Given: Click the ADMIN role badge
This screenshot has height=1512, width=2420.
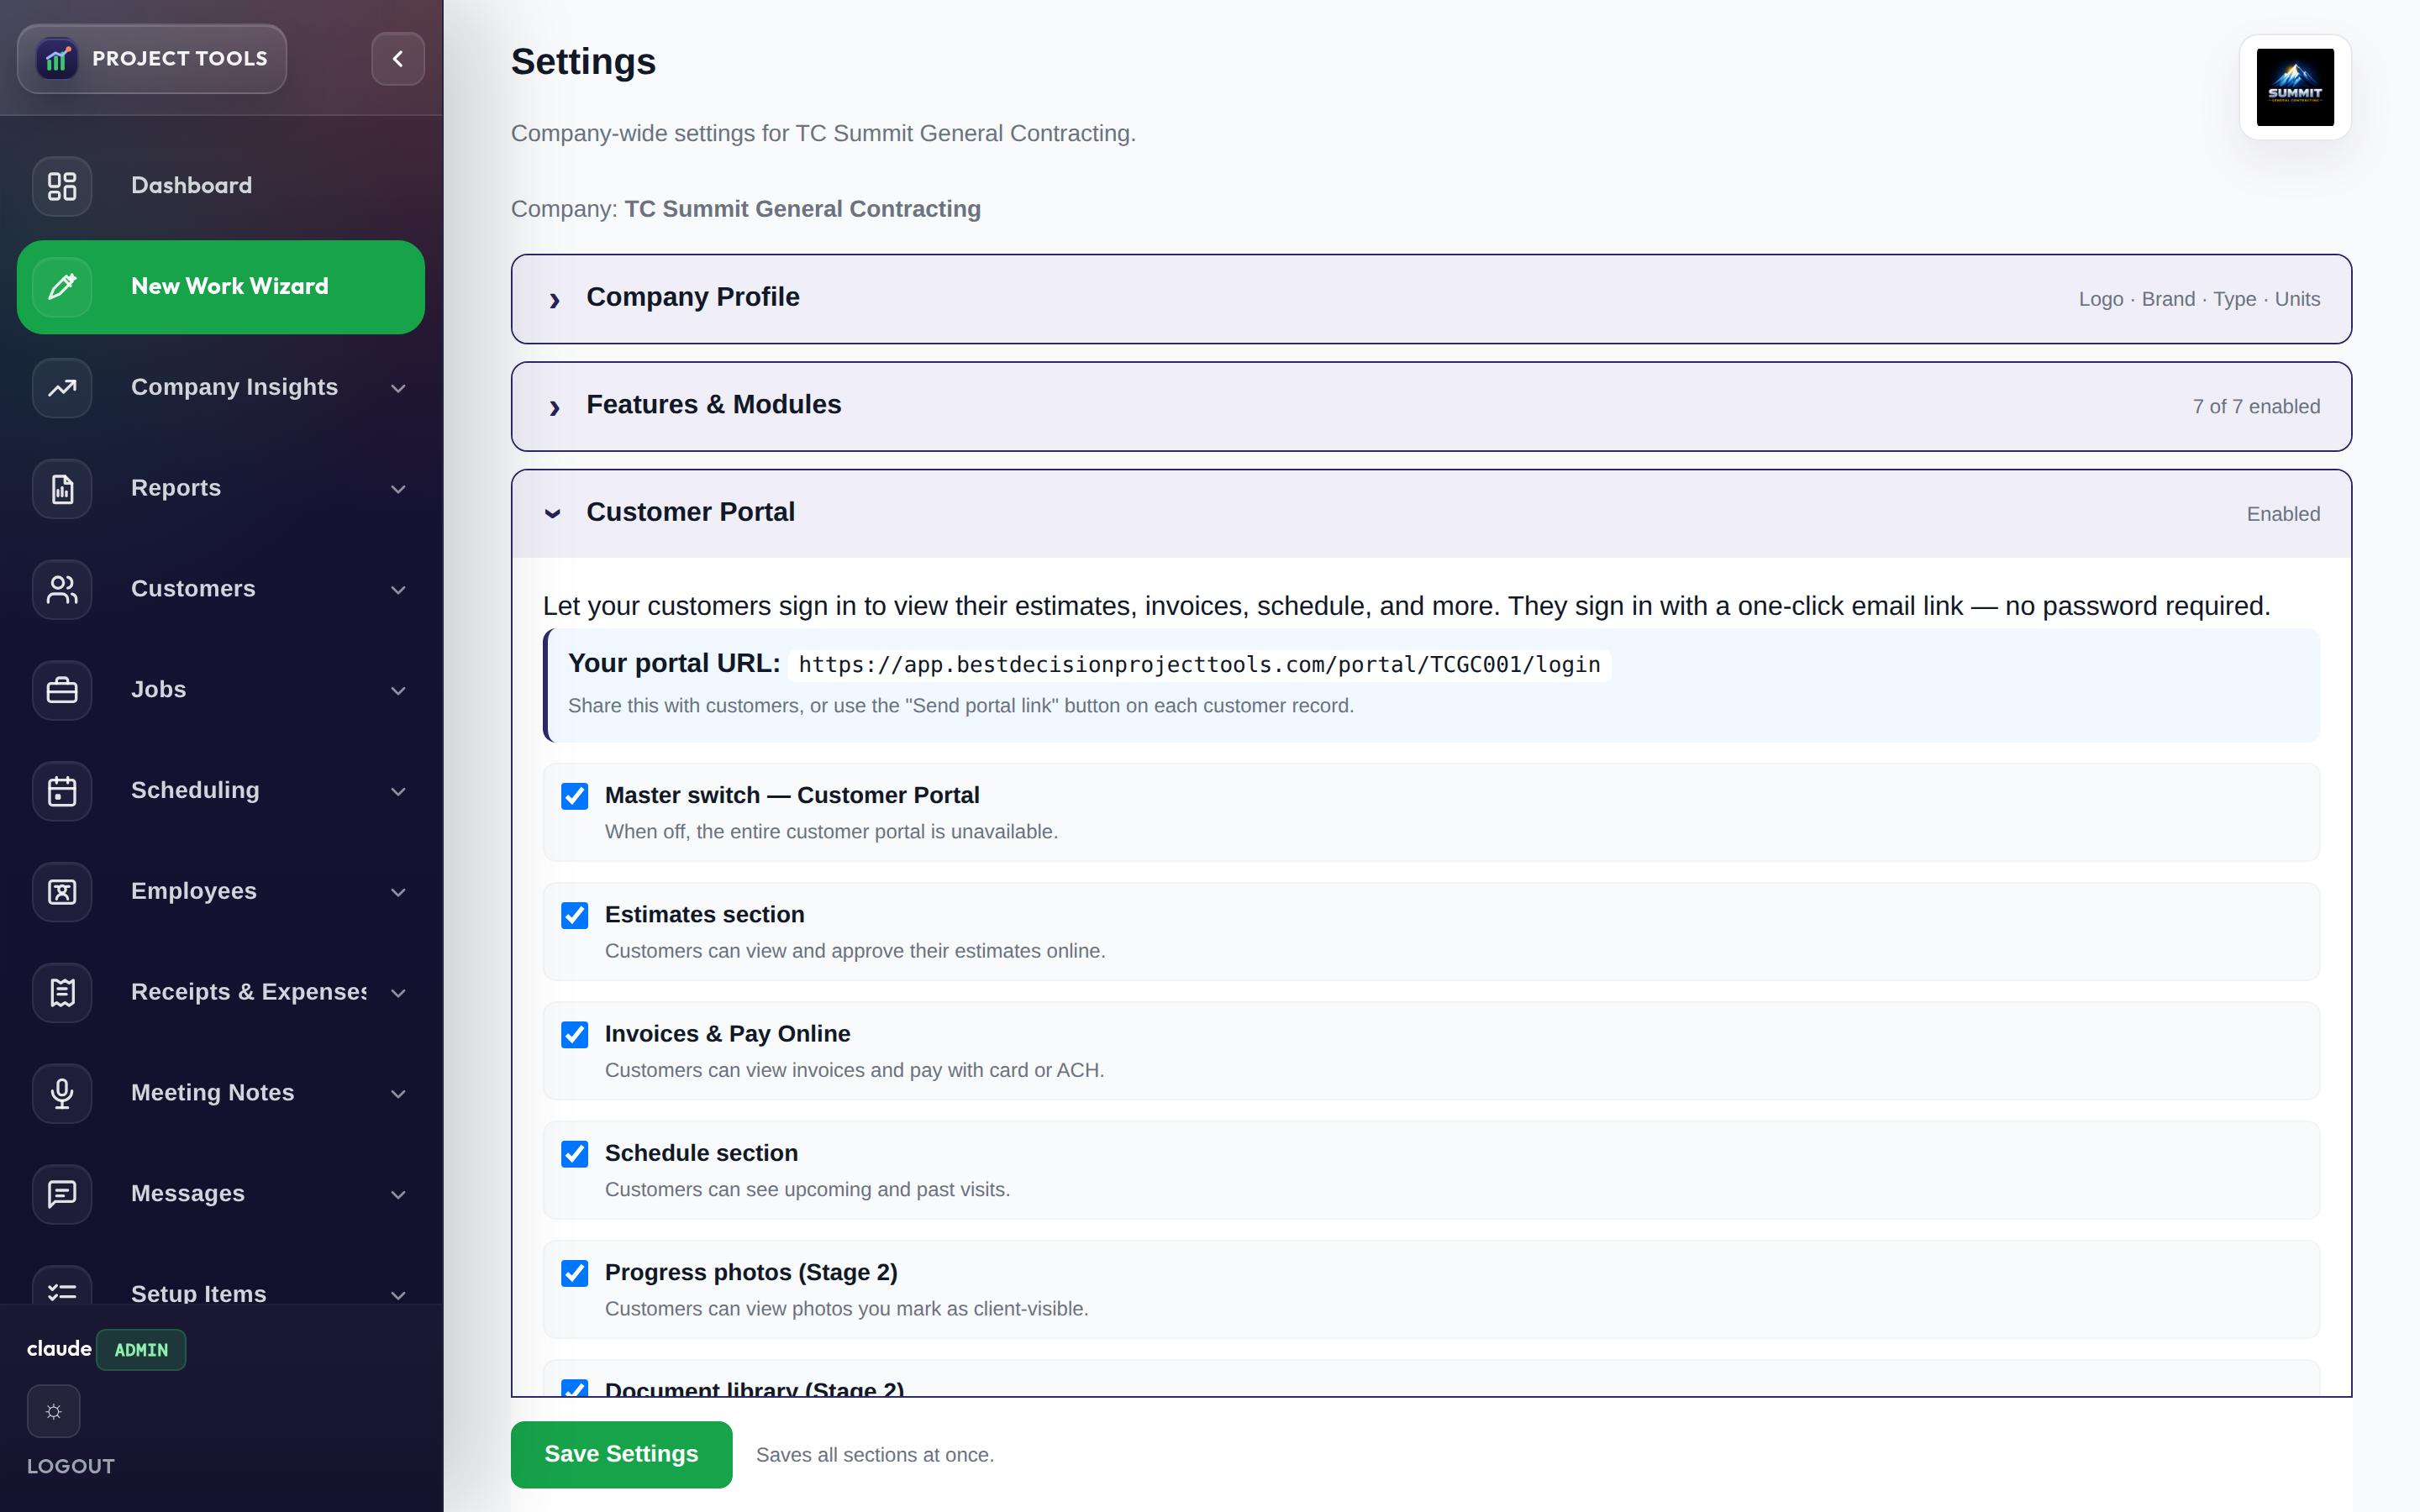Looking at the screenshot, I should (141, 1350).
